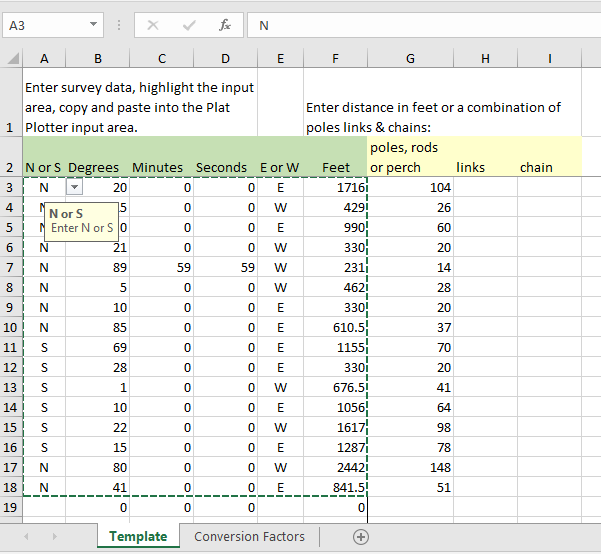
Task: Select cell containing 2442 feet
Action: 336,468
